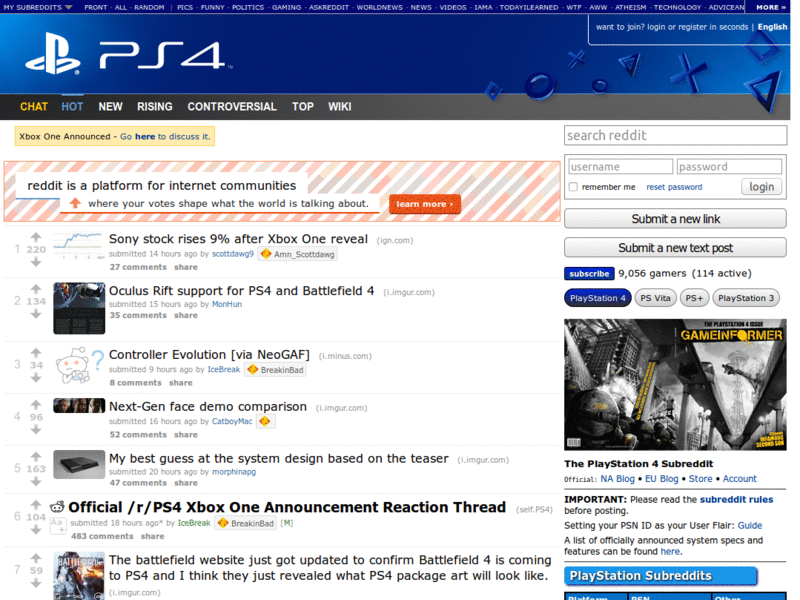
Task: Upvote the Official Reaction Thread post
Action: pos(36,505)
